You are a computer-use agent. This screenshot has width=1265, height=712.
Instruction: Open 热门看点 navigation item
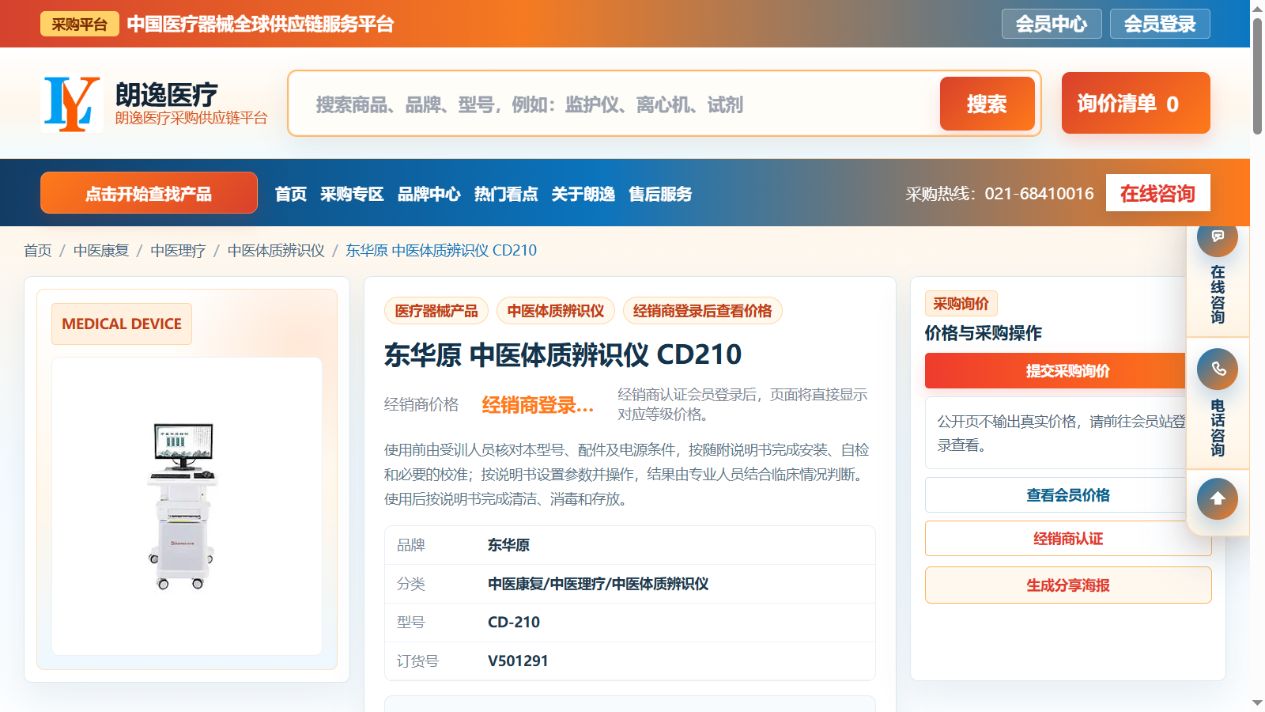point(506,194)
